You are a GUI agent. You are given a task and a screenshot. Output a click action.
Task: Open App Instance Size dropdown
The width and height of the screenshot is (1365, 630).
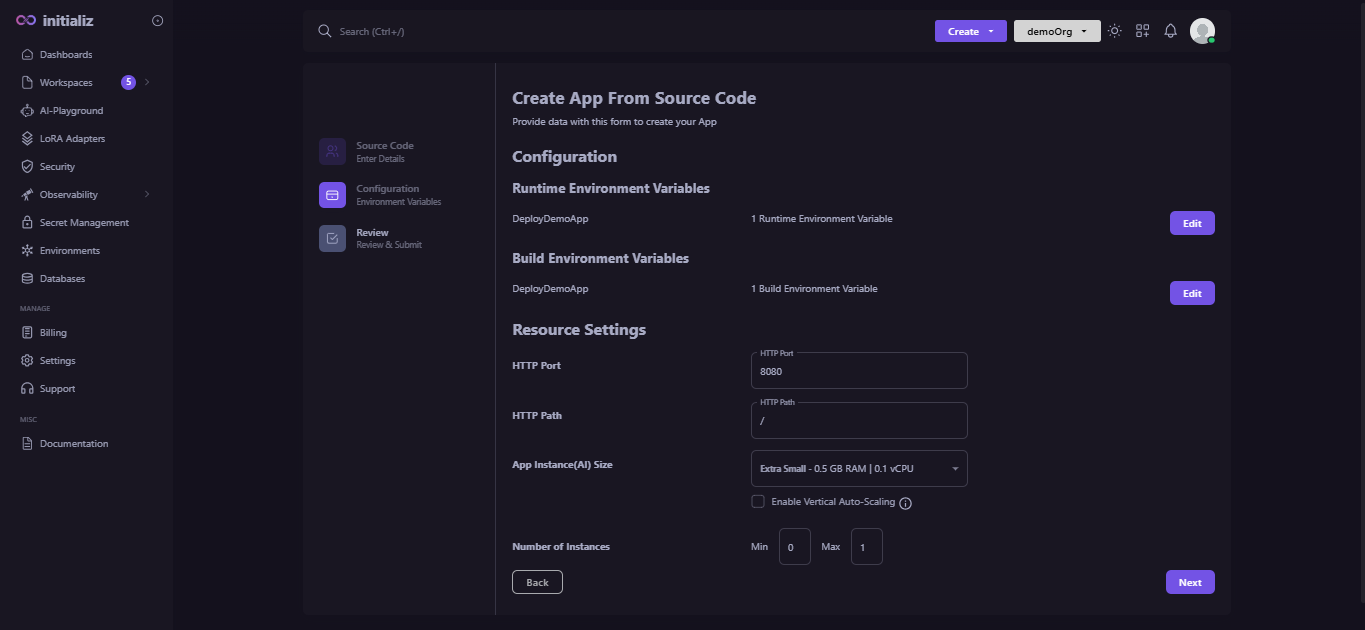859,469
